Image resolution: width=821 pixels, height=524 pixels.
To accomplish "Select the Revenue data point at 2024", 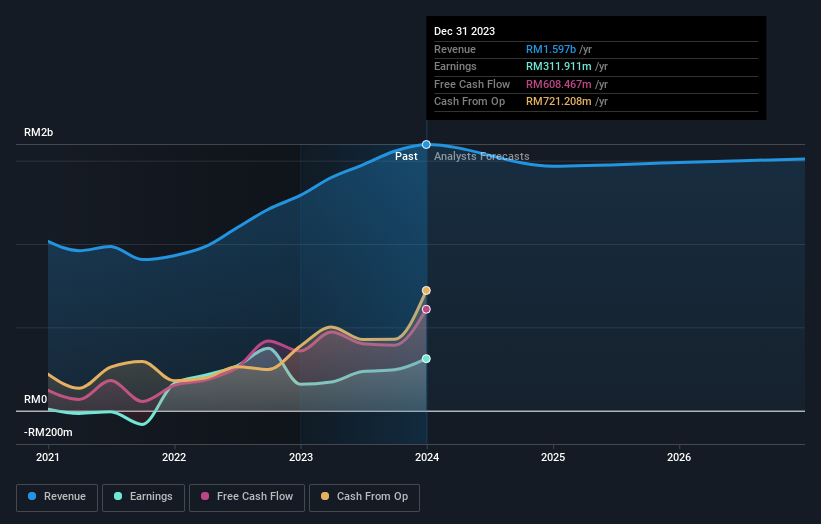I will 426,144.
